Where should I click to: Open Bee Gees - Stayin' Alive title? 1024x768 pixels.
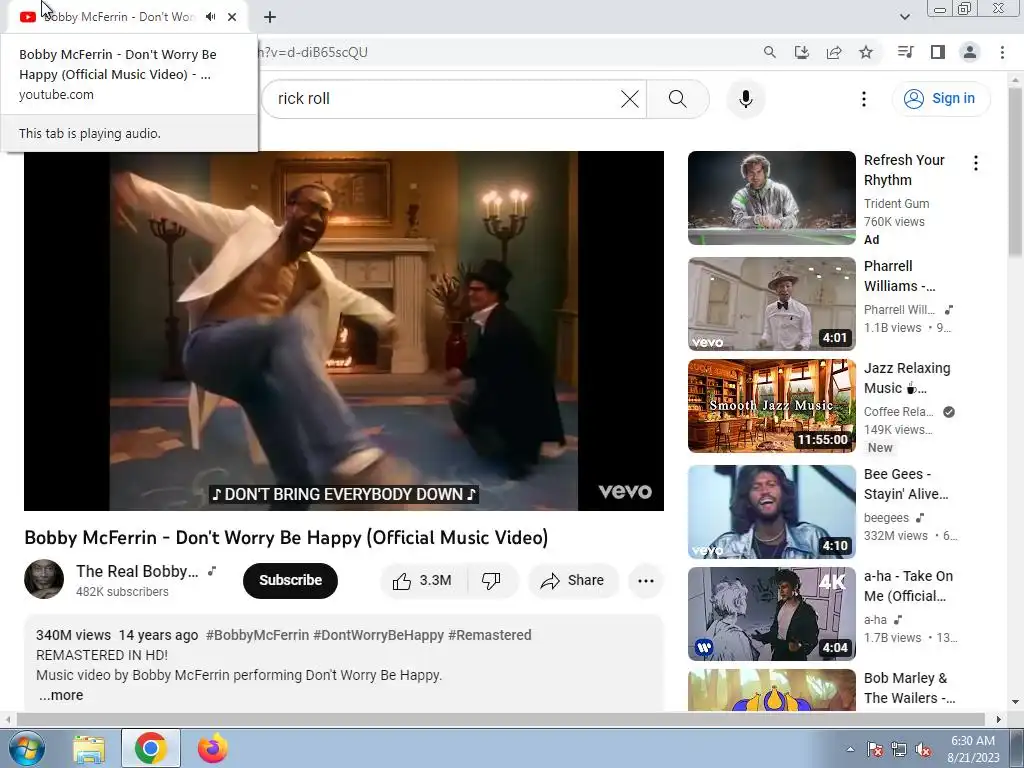click(x=906, y=484)
